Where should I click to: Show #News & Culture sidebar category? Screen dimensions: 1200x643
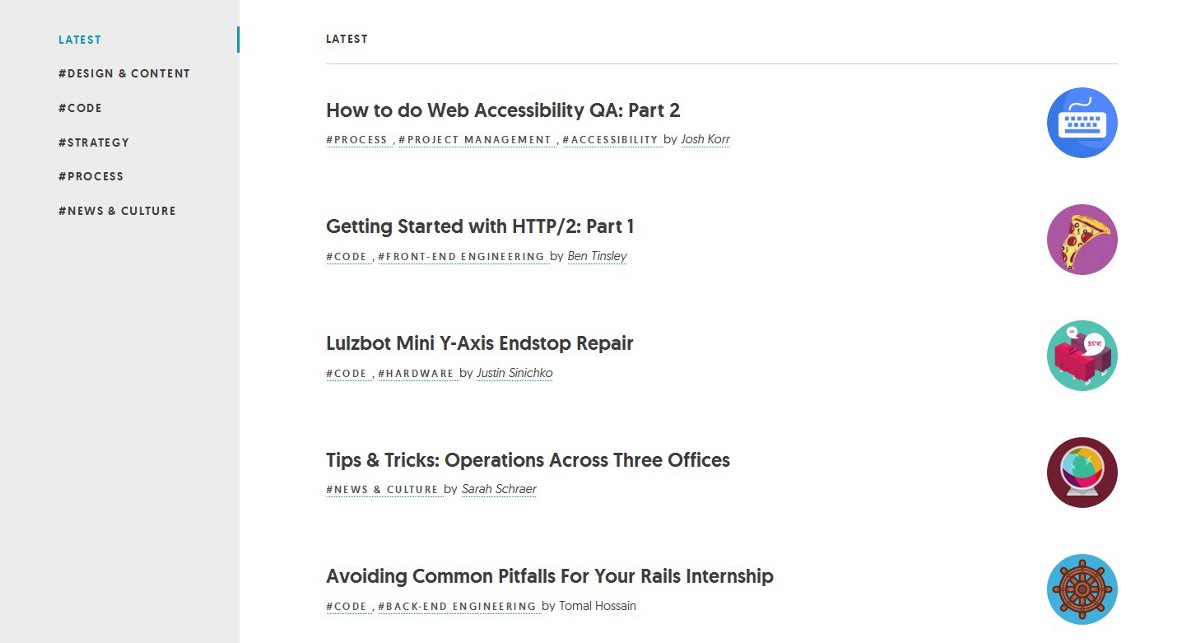pyautogui.click(x=117, y=211)
